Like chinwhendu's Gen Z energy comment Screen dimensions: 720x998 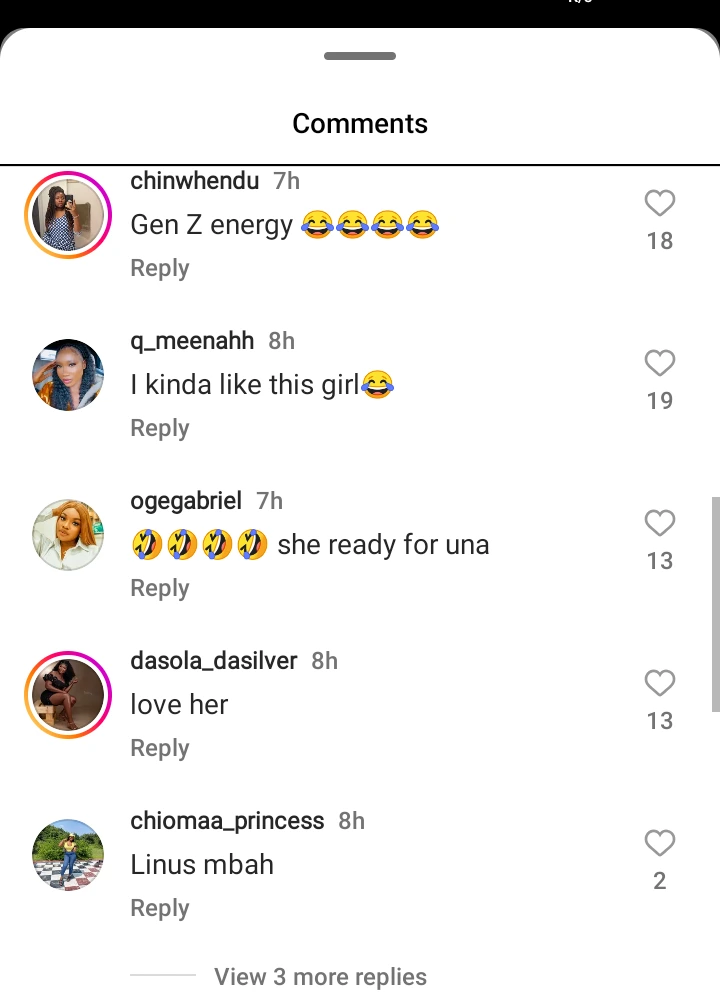tap(659, 204)
